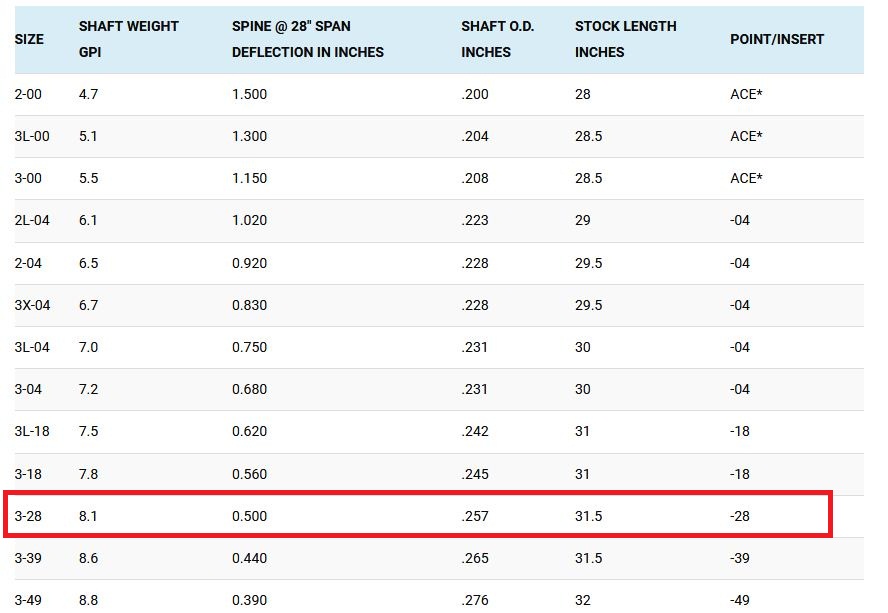Click the STOCK LENGTH INCHES header
Screen dimensions: 888x613
coord(625,39)
